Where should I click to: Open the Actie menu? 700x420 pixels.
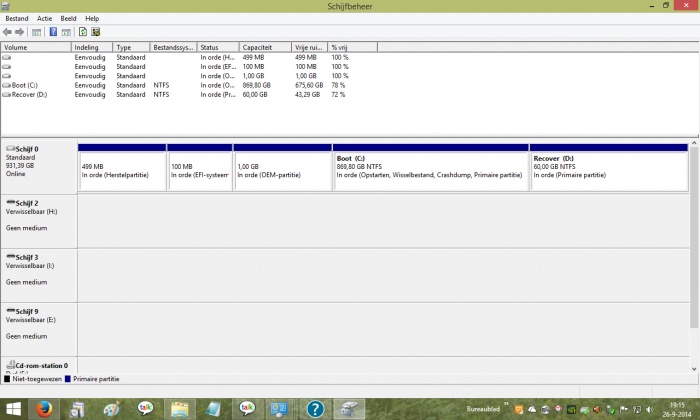45,18
